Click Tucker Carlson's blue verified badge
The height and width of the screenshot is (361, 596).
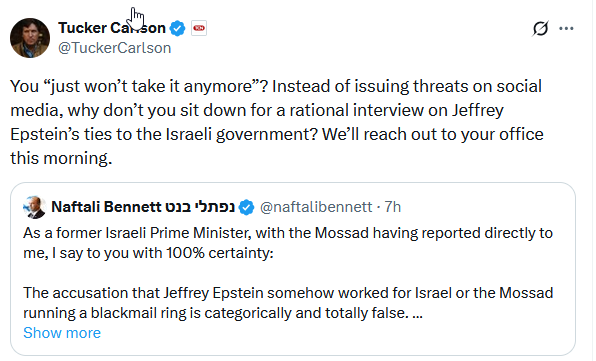pos(177,28)
